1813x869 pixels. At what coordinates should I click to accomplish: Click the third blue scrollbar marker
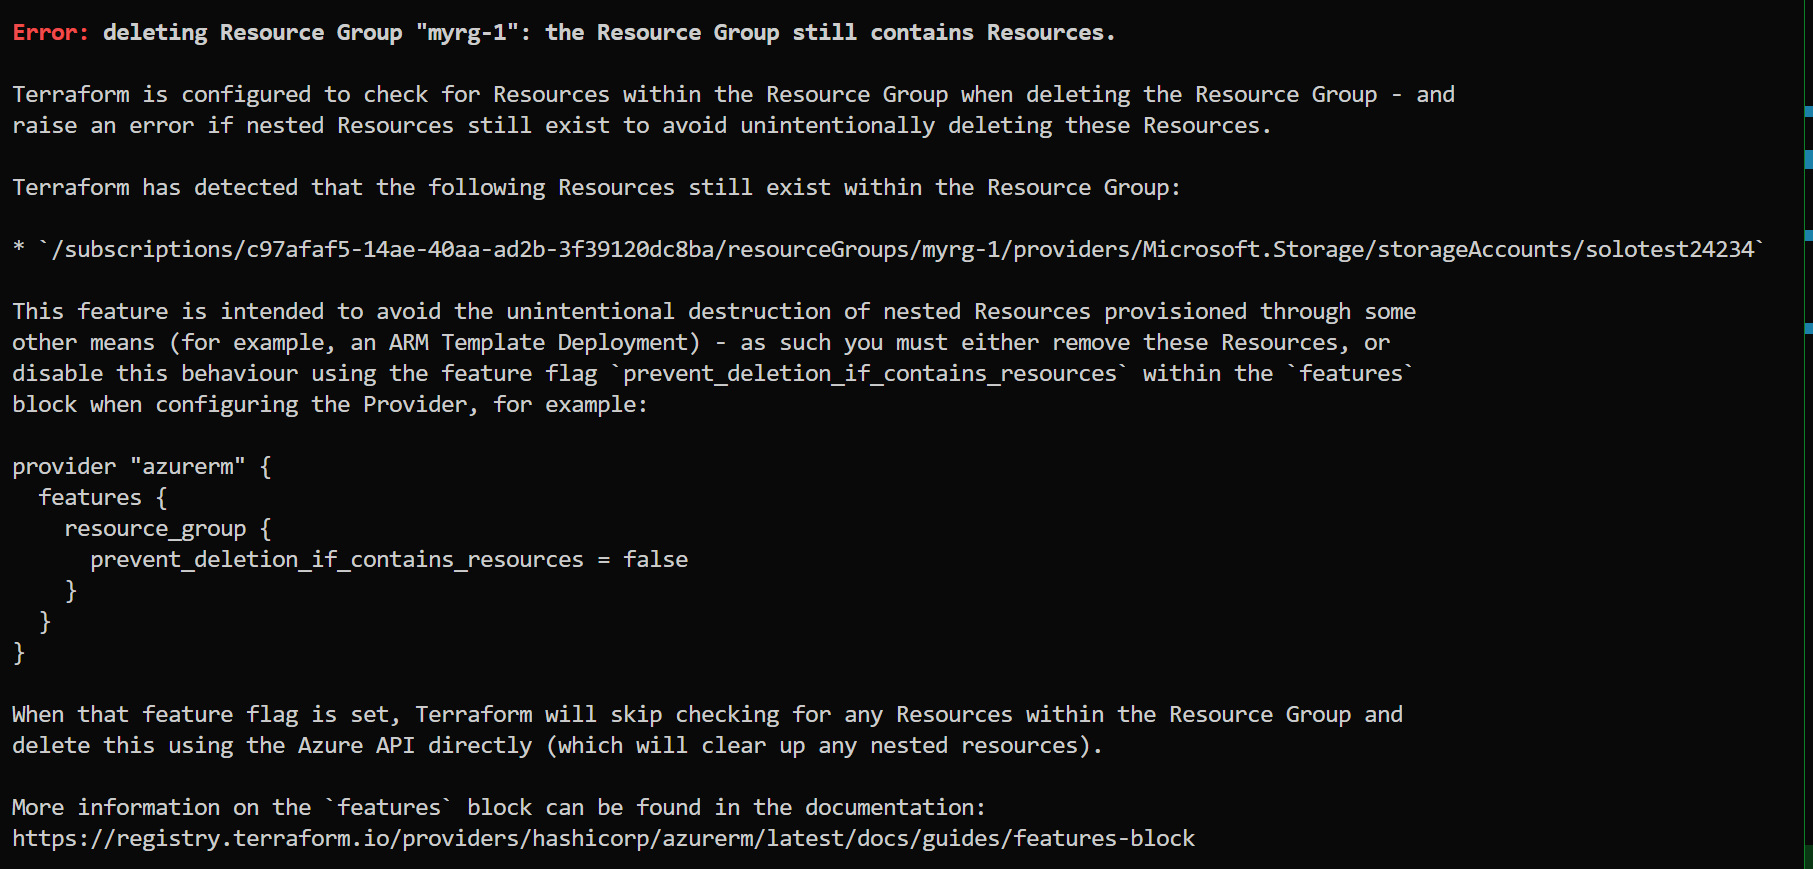pyautogui.click(x=1809, y=235)
